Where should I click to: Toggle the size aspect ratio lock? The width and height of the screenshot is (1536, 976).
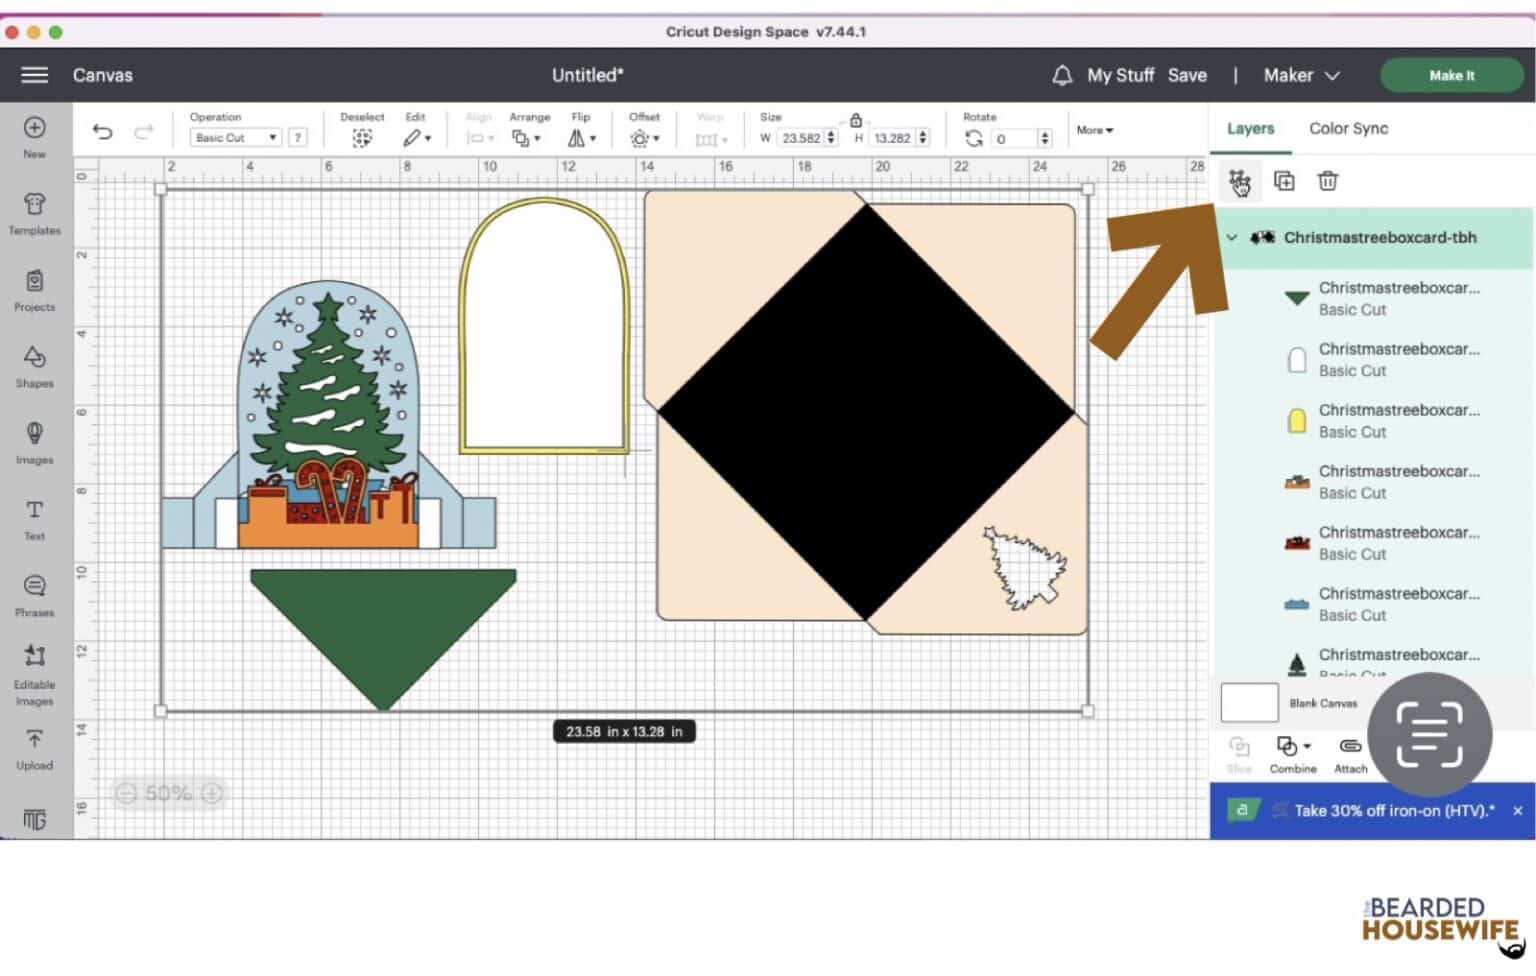(x=855, y=121)
